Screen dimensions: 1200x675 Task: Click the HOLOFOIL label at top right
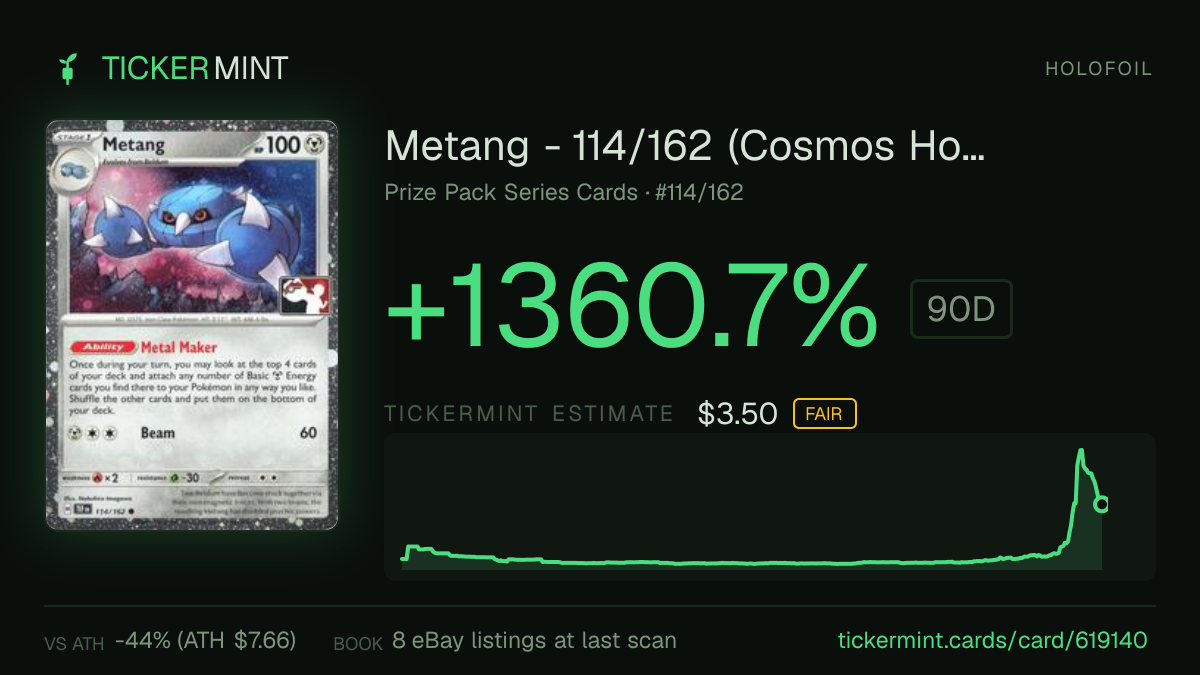1099,69
